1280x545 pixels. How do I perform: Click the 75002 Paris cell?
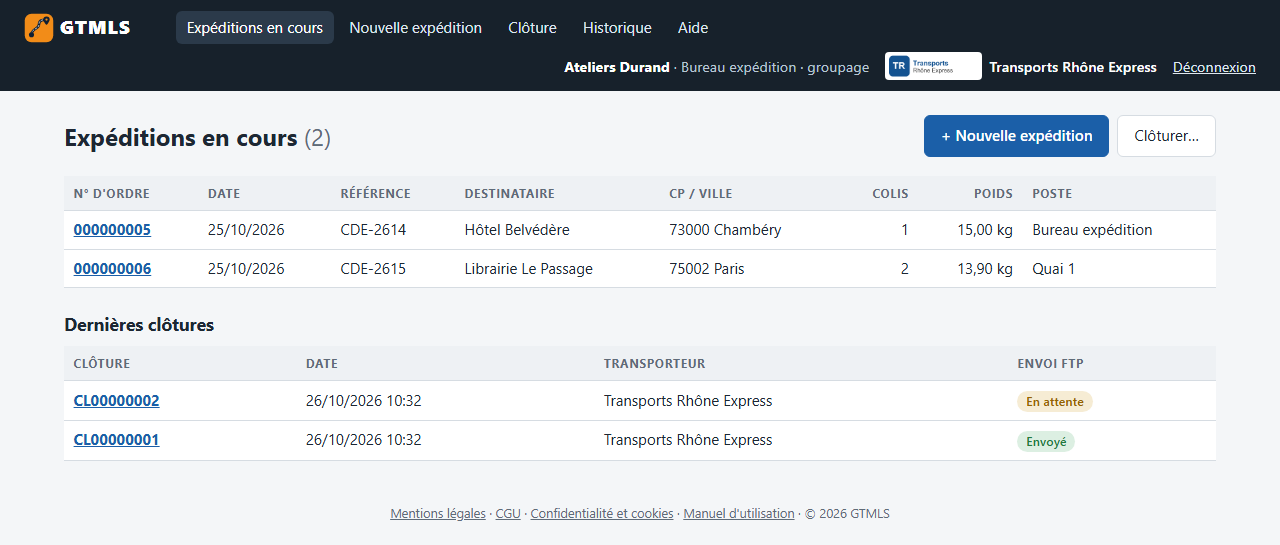pyautogui.click(x=707, y=269)
